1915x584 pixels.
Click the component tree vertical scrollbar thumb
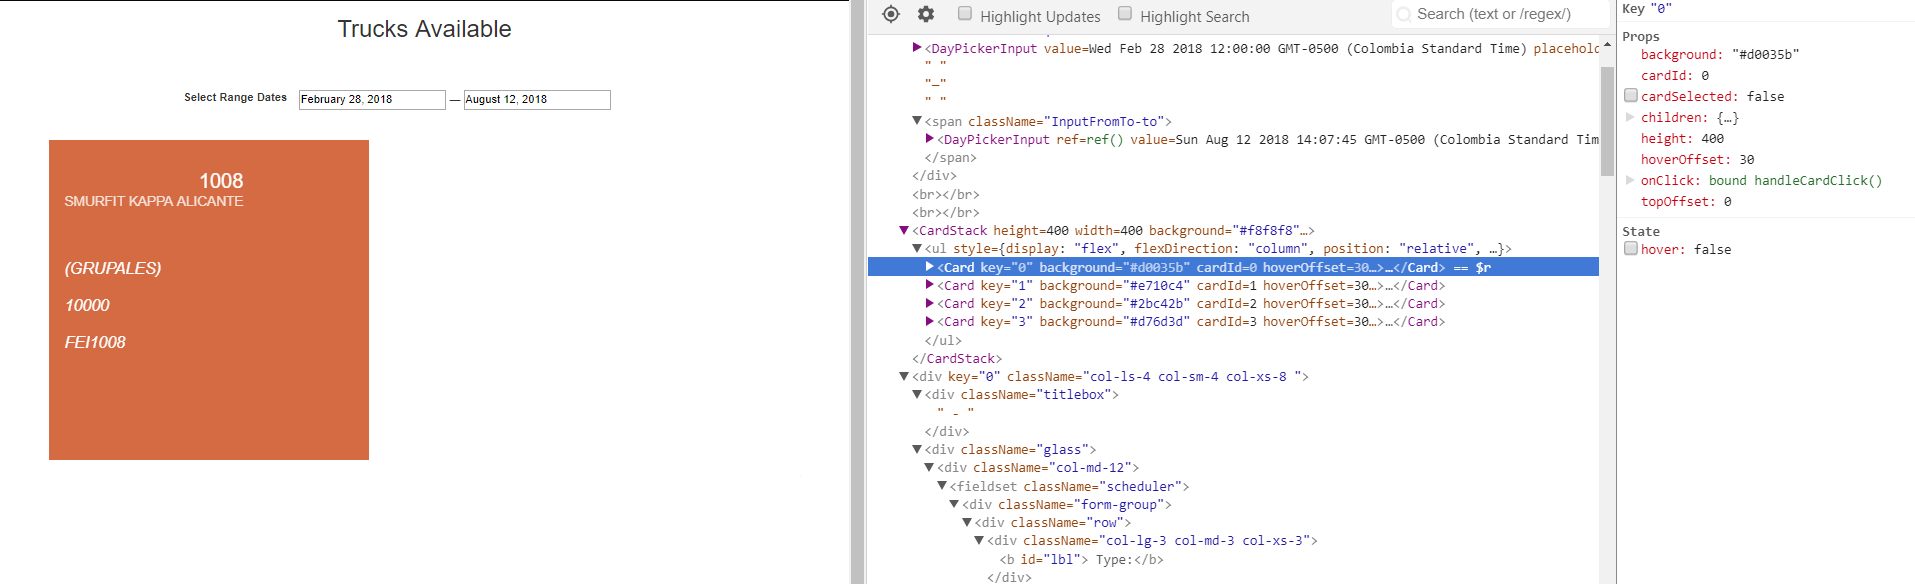pyautogui.click(x=1607, y=121)
